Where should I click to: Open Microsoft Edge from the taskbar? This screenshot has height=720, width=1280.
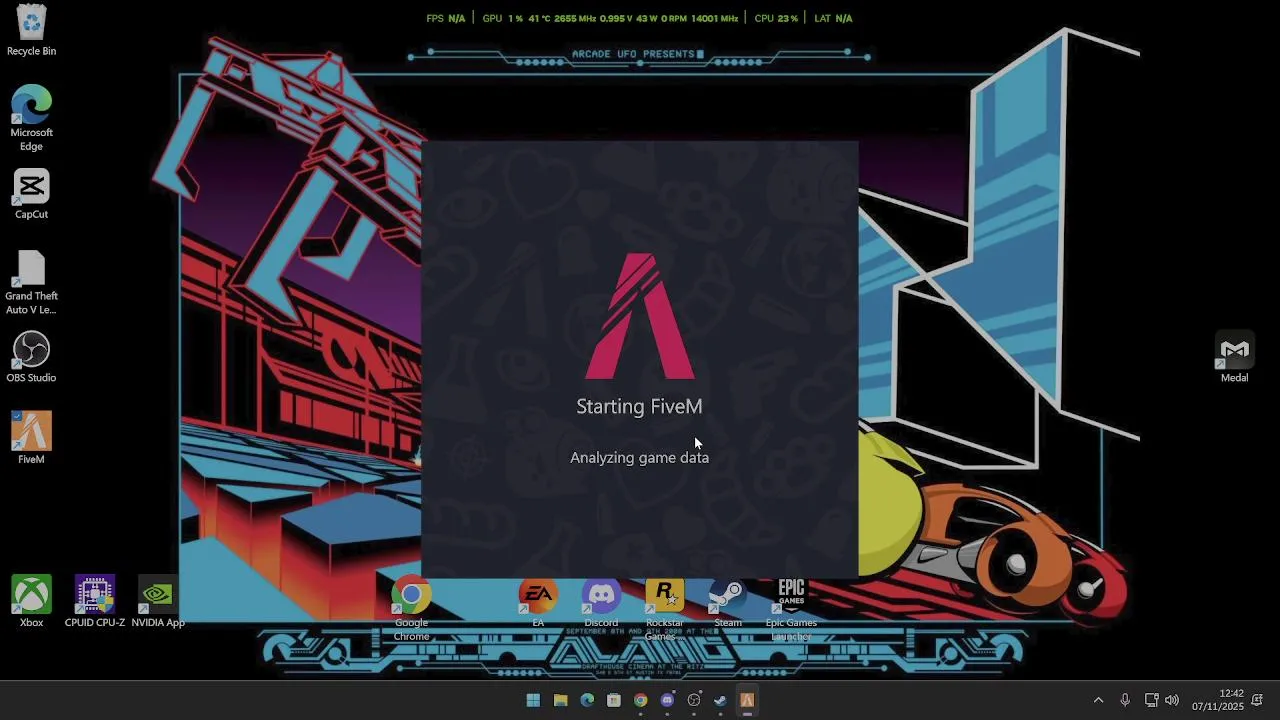(587, 700)
